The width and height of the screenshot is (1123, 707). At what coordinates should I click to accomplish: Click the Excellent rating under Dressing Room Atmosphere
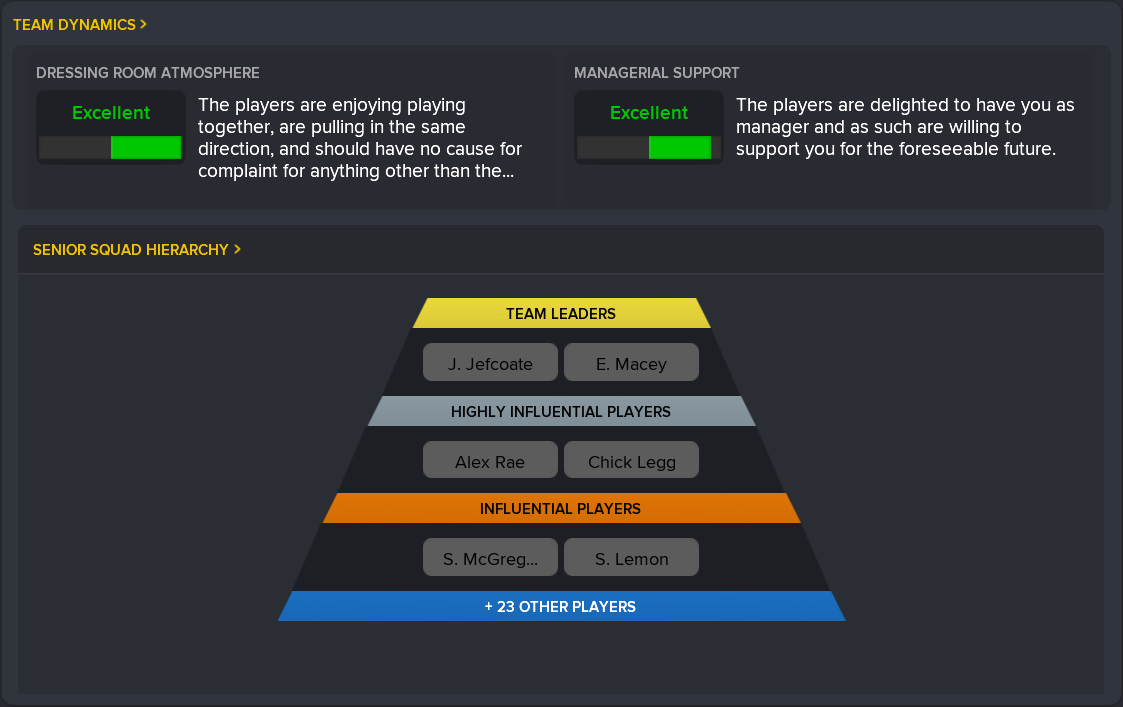pos(111,113)
